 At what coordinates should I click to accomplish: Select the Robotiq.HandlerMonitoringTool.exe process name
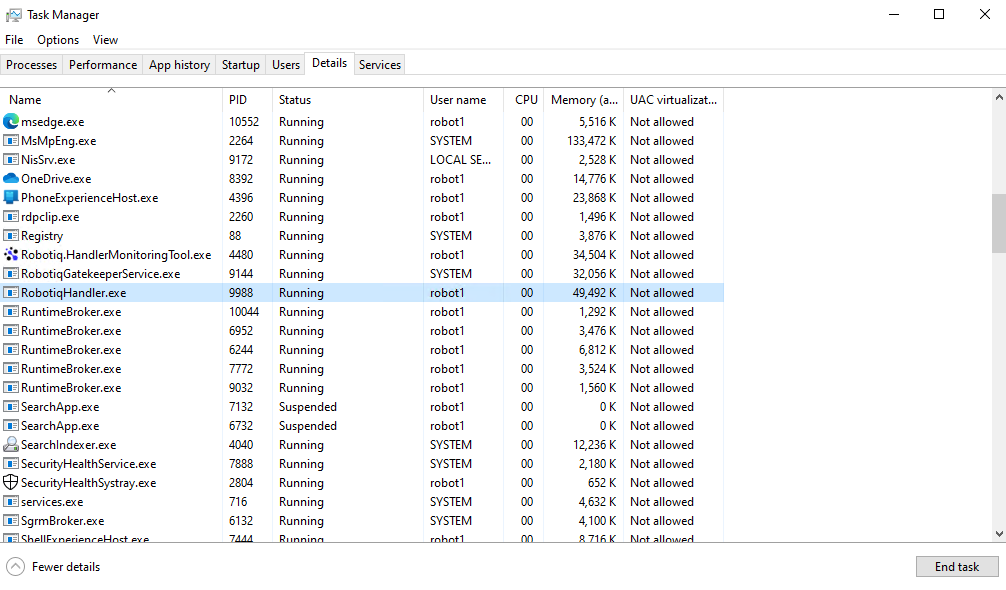(x=116, y=255)
